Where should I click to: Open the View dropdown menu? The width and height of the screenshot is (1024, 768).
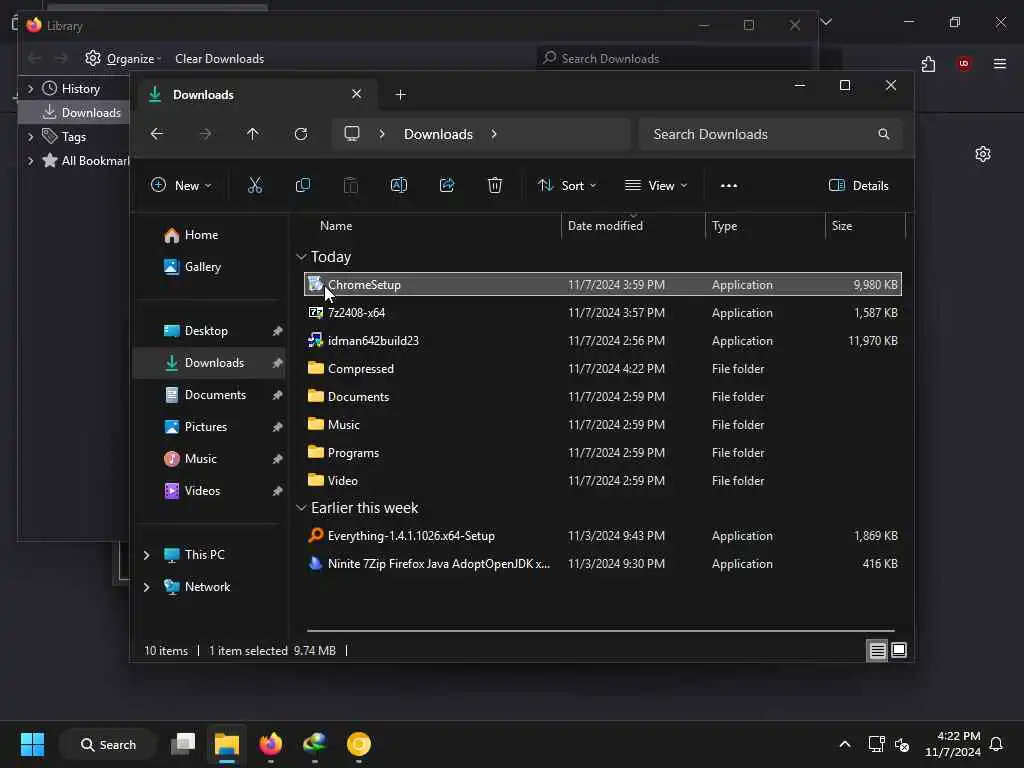click(656, 185)
